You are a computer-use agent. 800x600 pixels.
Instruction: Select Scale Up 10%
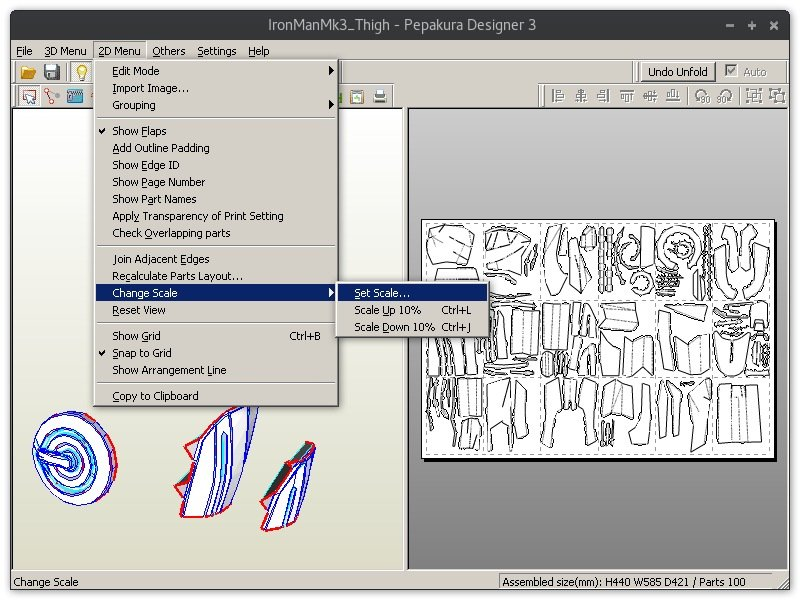(412, 310)
